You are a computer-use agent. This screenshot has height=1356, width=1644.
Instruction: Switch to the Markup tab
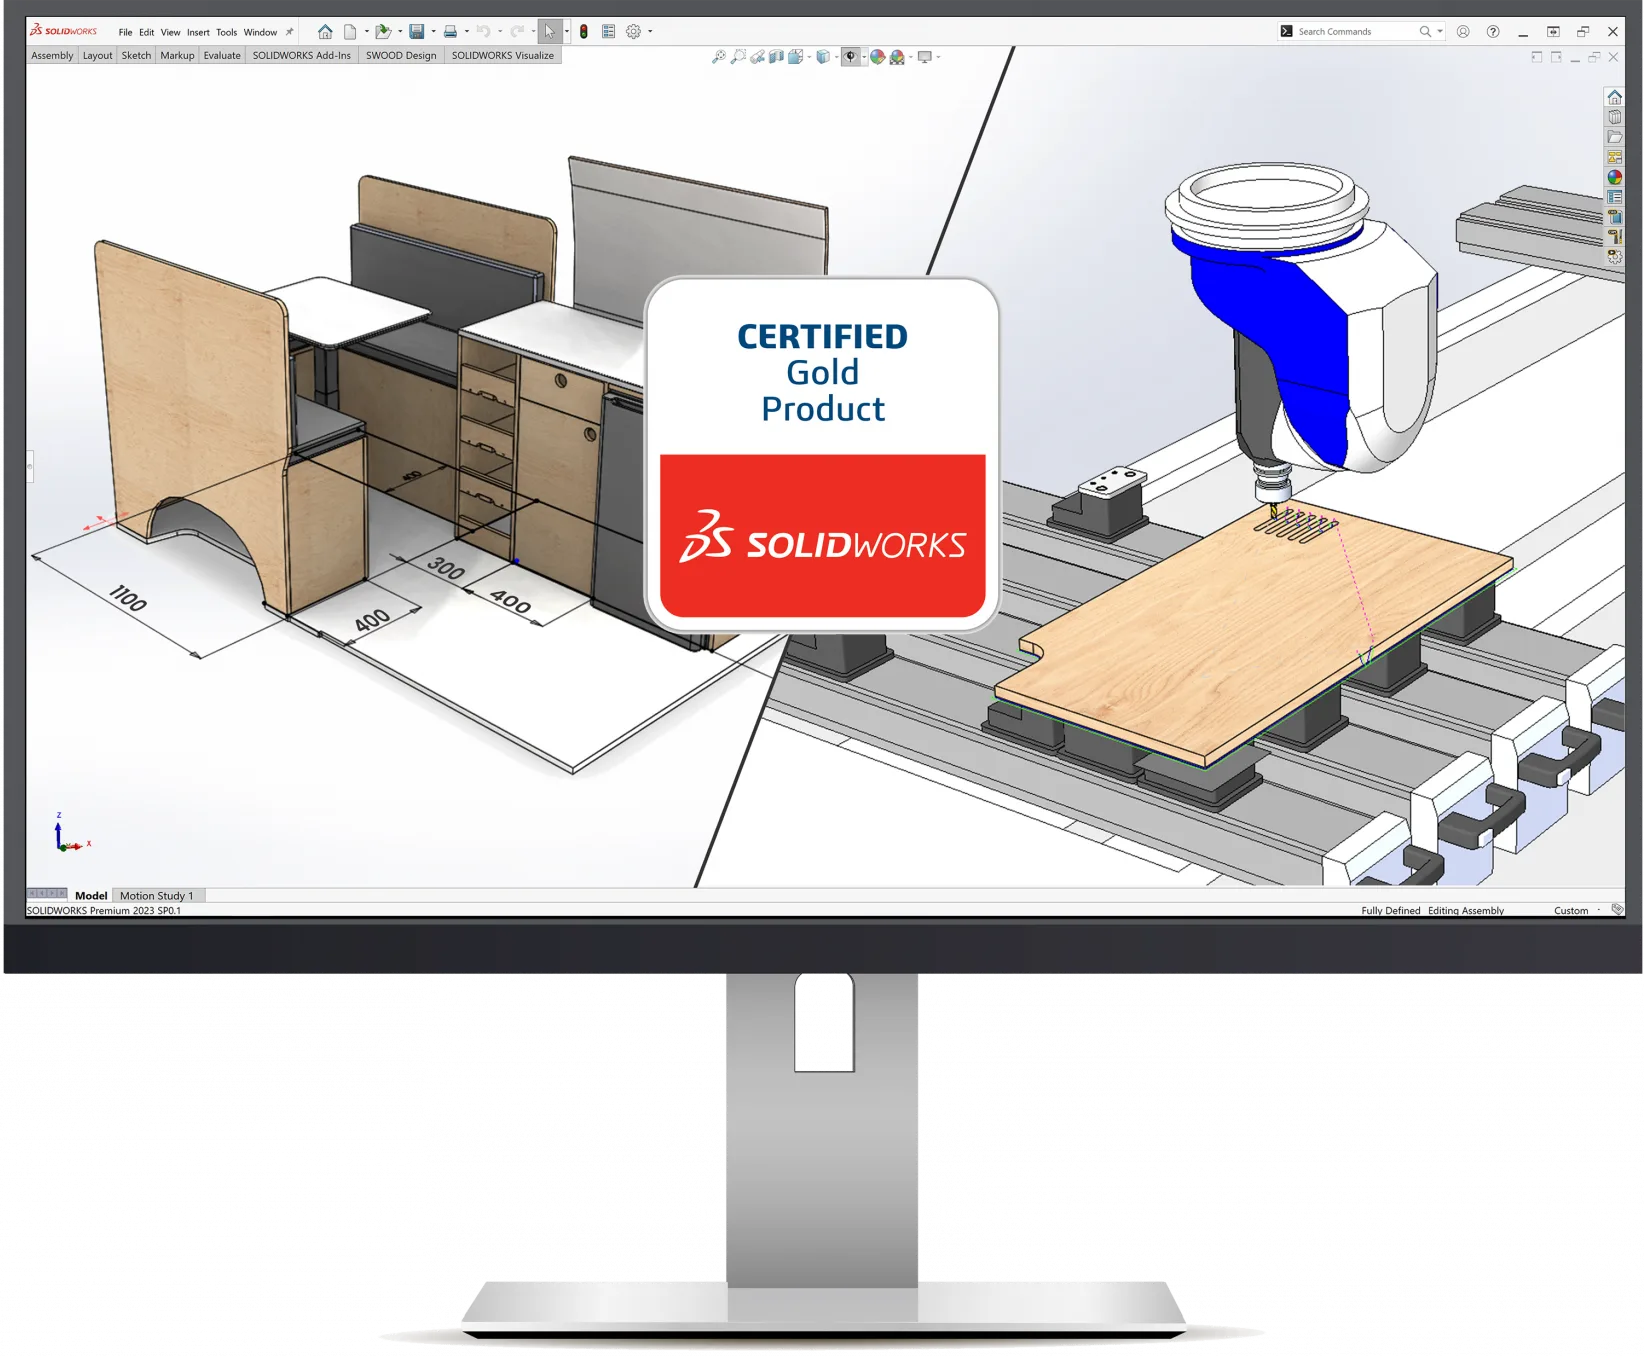pos(177,56)
